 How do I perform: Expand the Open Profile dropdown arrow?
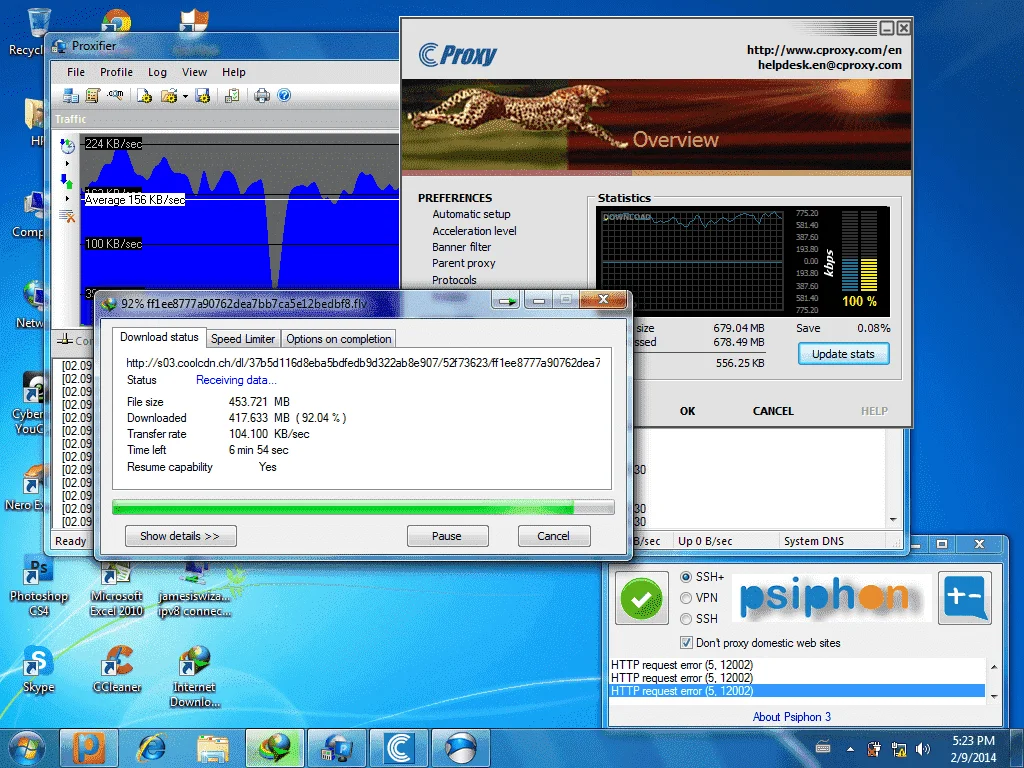coord(185,97)
